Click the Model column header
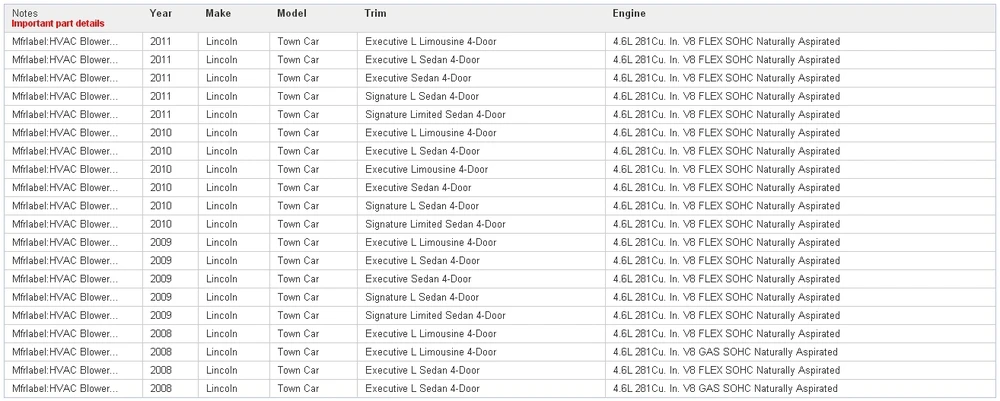This screenshot has width=1000, height=401. 292,13
